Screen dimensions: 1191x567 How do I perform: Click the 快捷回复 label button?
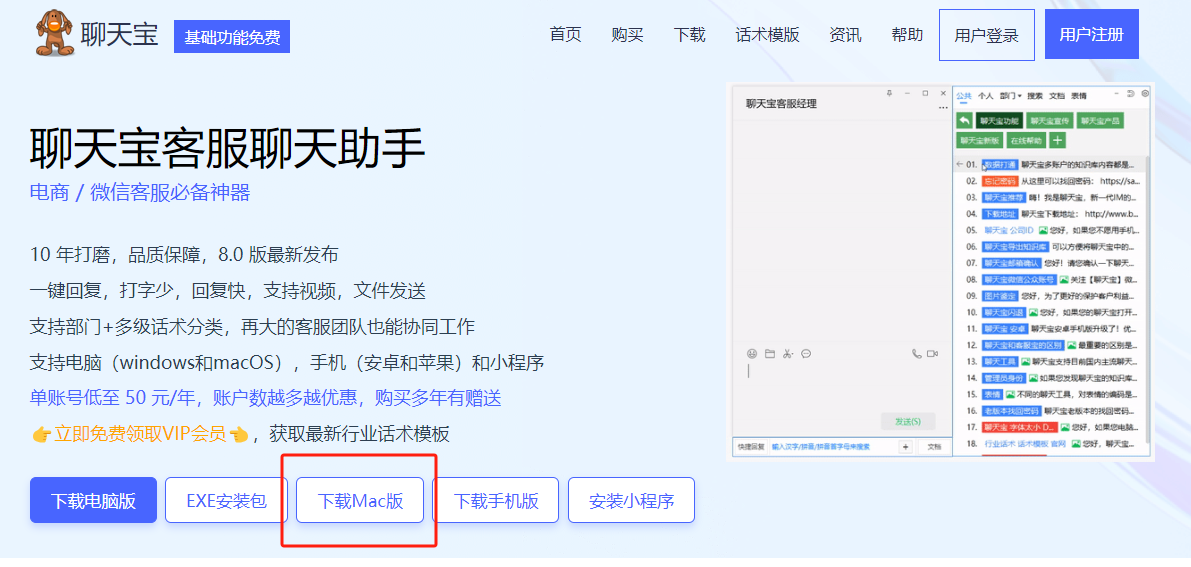750,448
